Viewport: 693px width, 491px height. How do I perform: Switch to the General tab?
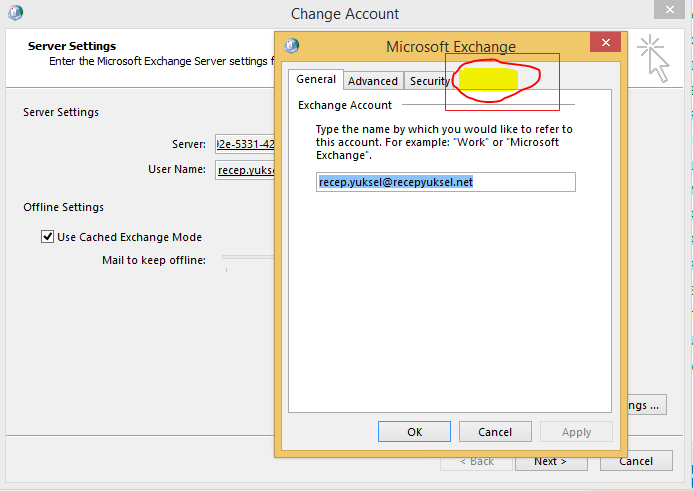tap(316, 80)
